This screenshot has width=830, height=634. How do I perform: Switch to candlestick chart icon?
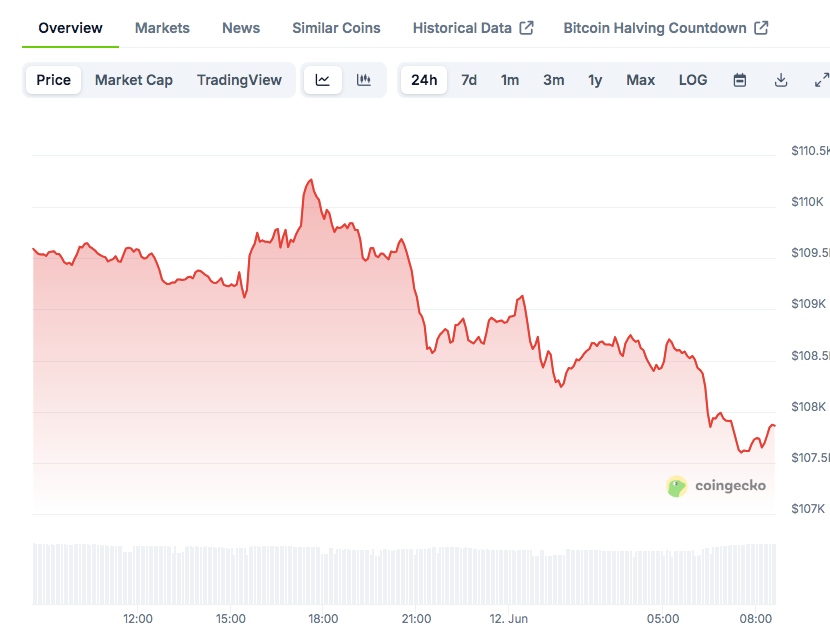pyautogui.click(x=364, y=80)
